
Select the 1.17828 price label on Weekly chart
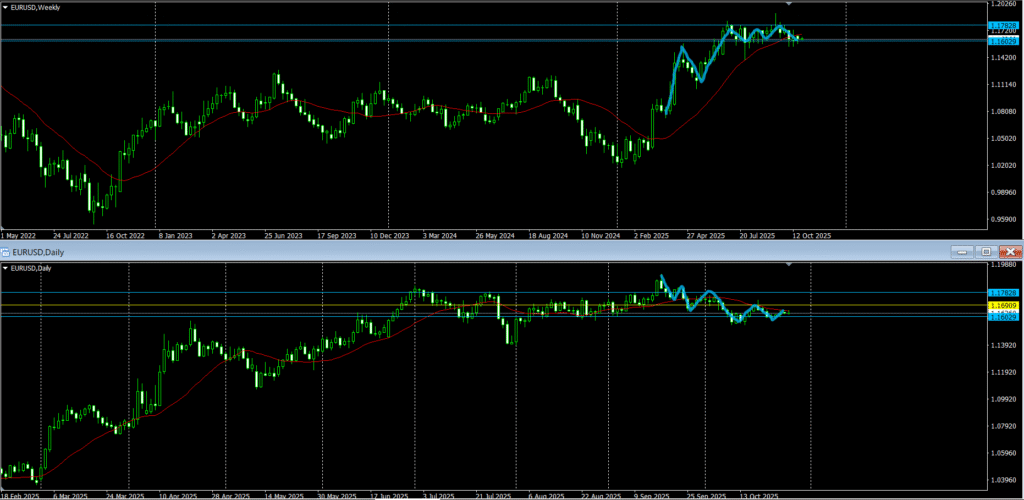(x=1003, y=25)
